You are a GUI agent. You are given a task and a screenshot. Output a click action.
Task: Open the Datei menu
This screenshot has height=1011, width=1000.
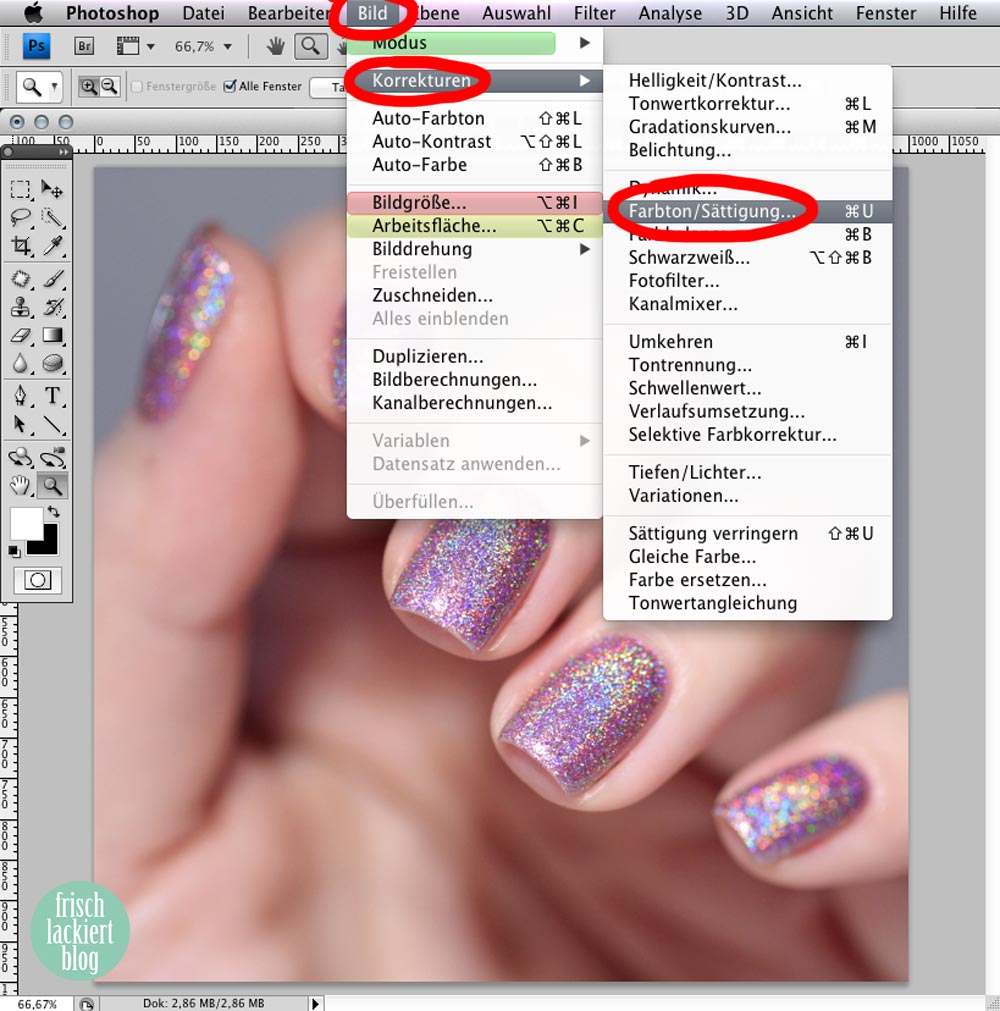click(203, 12)
